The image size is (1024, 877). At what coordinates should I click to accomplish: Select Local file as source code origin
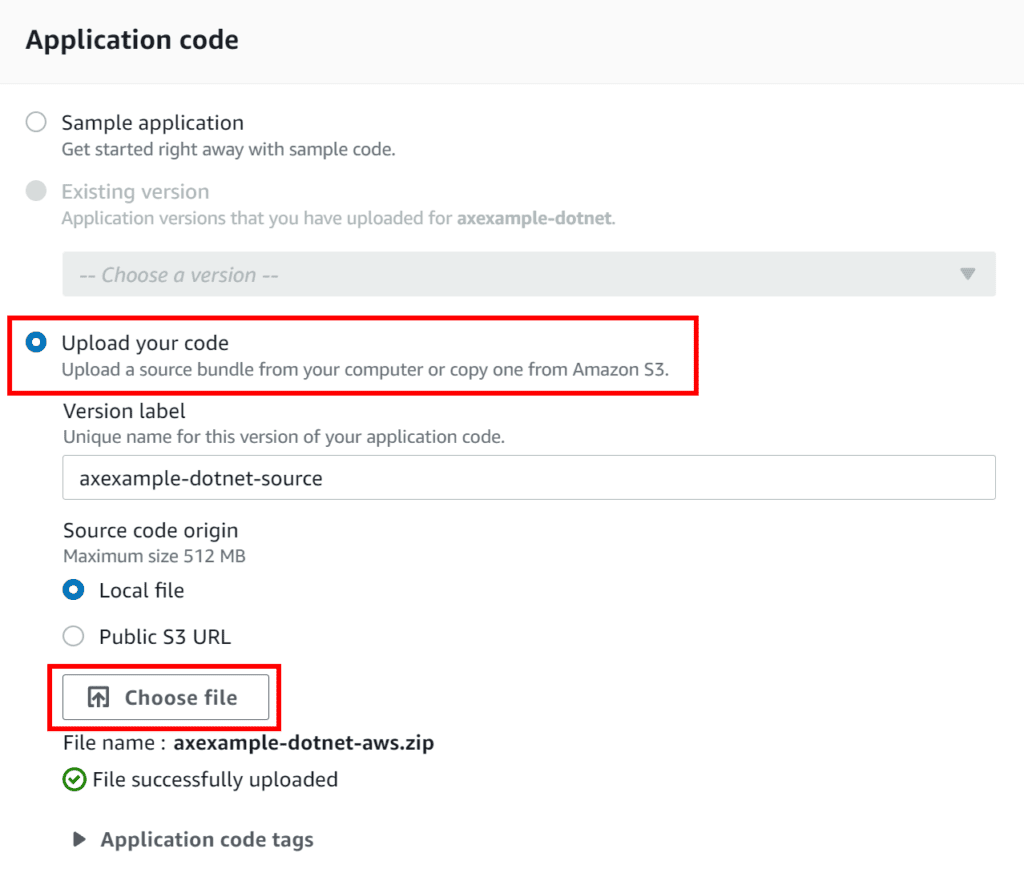[x=73, y=590]
